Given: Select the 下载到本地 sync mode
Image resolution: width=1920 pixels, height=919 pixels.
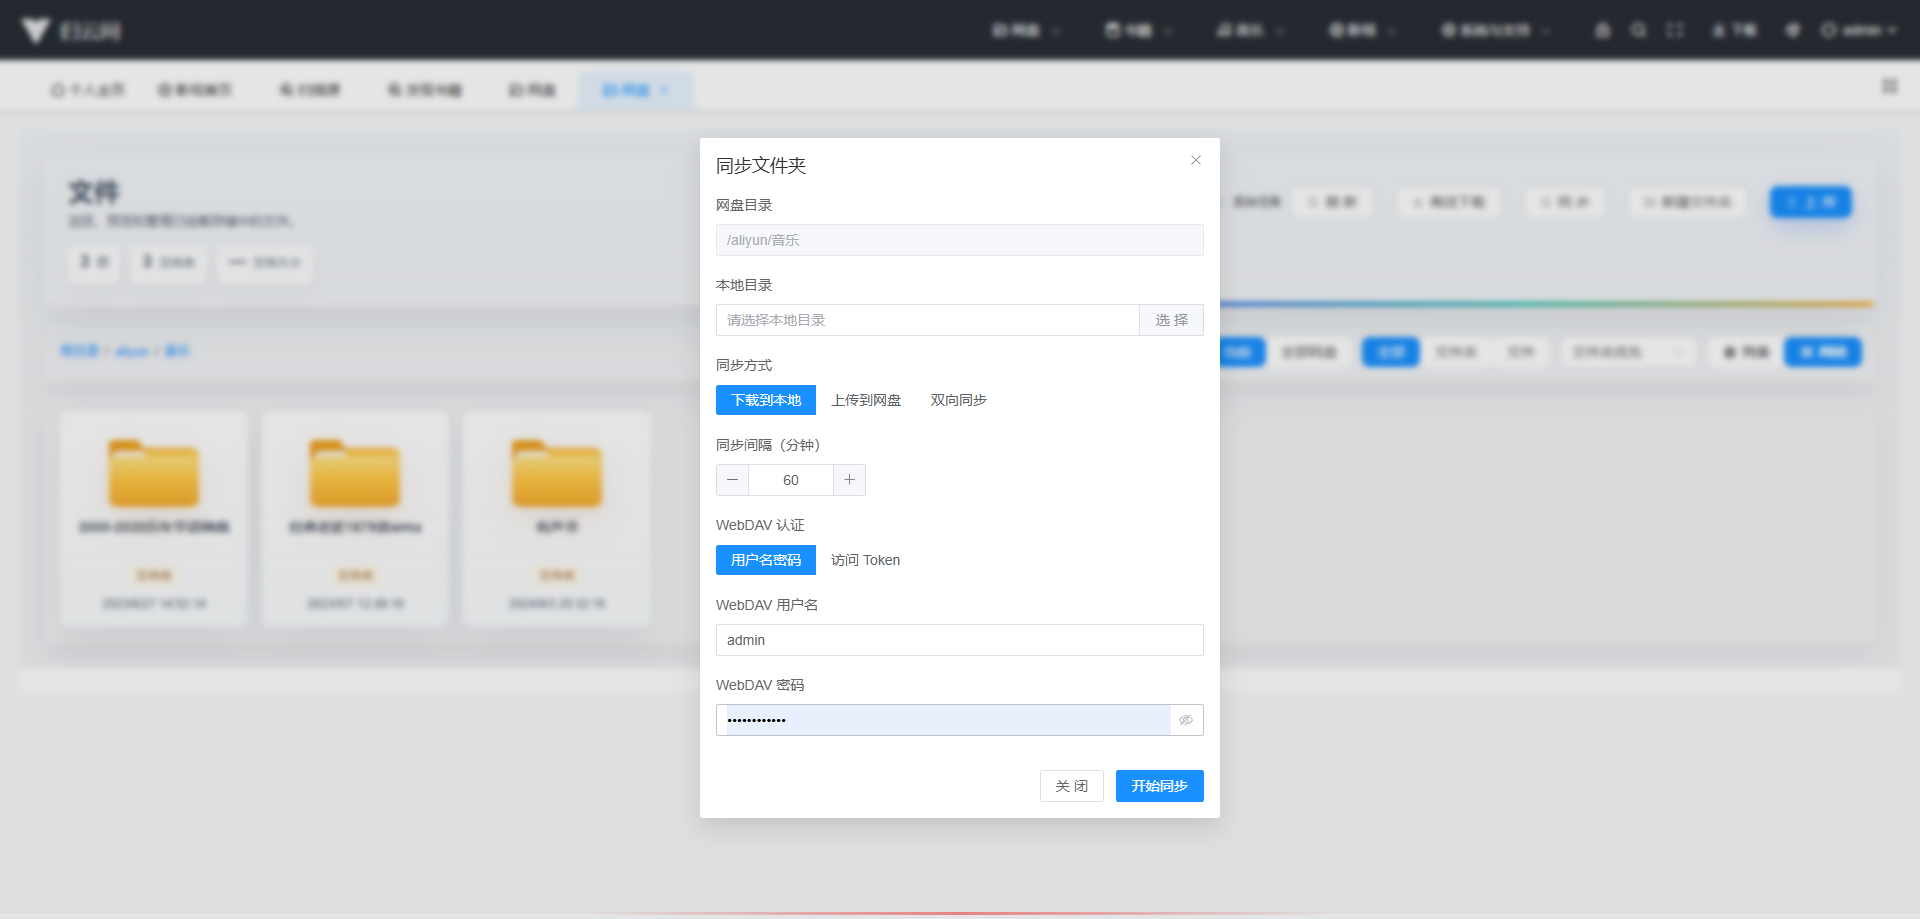Looking at the screenshot, I should [766, 400].
